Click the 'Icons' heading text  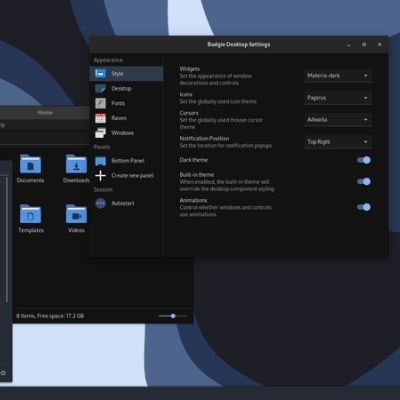click(186, 94)
